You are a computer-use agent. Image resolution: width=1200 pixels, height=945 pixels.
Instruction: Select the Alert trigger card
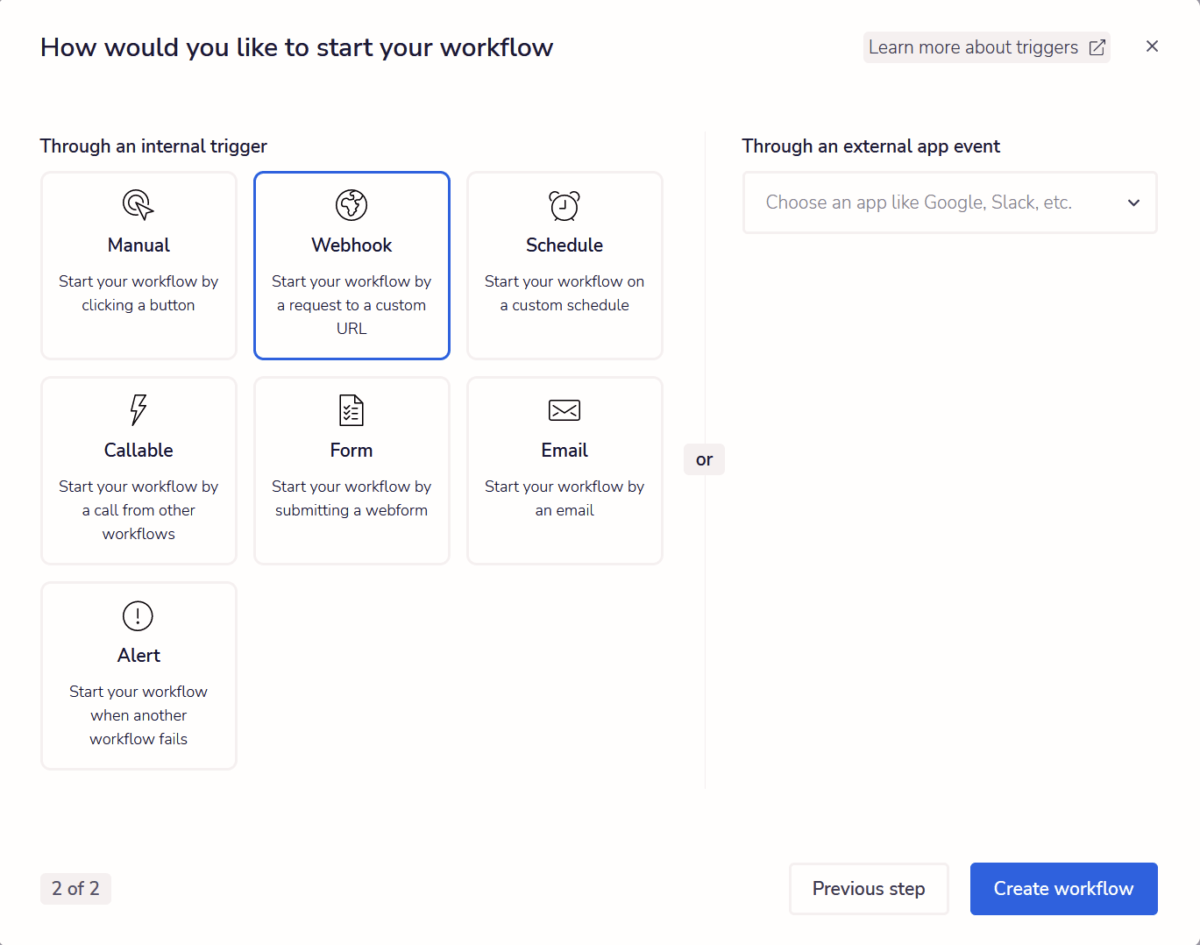138,675
